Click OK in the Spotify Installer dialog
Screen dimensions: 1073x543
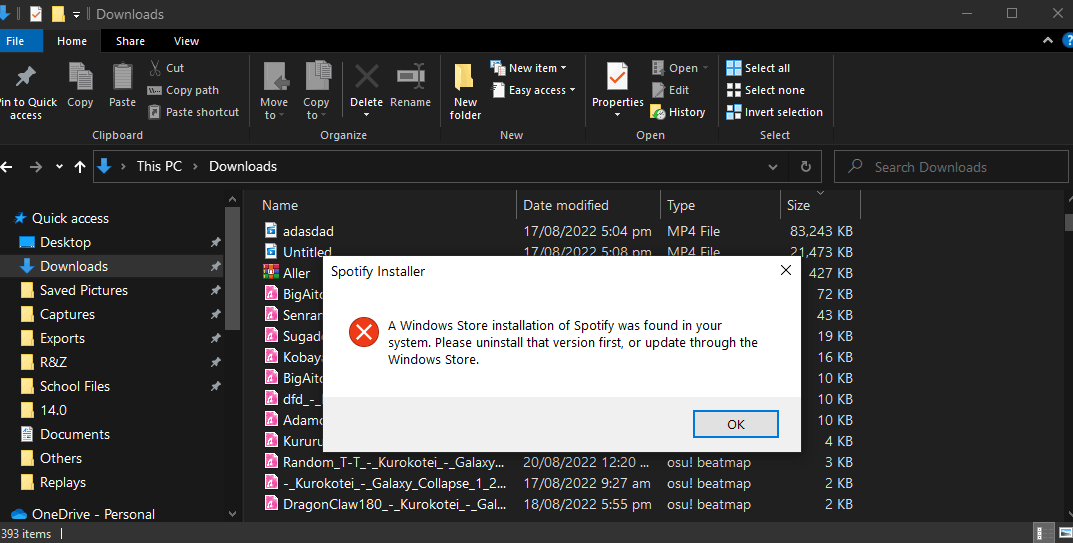(736, 424)
